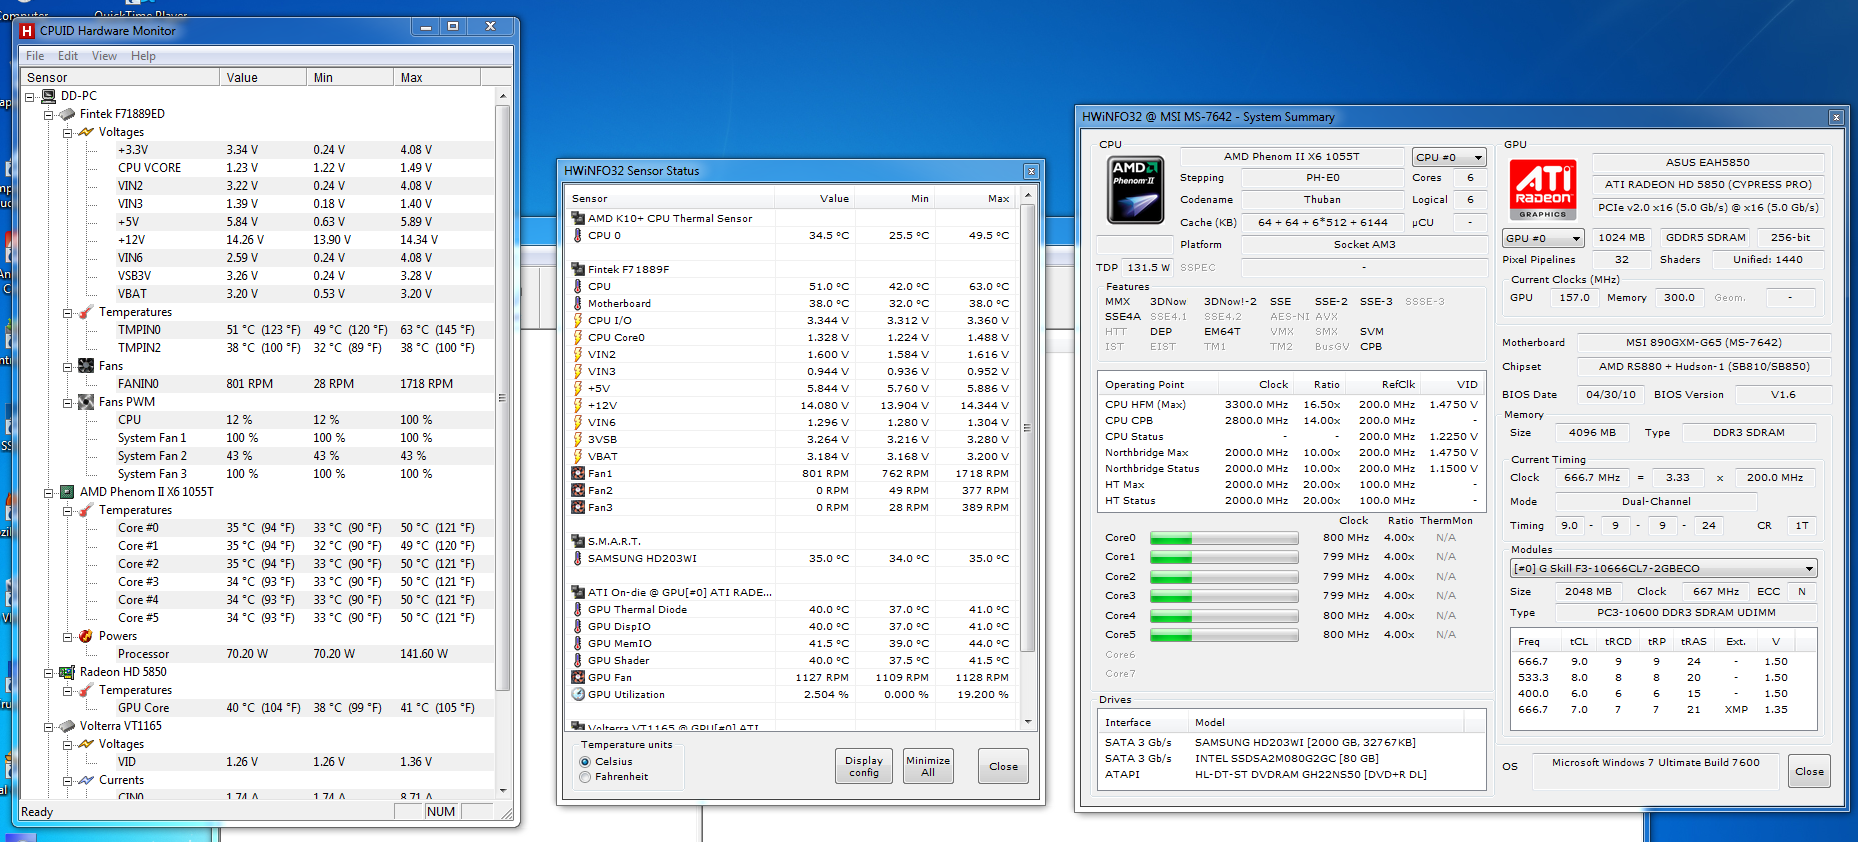Collapse the Fintek F71889ED node
This screenshot has height=842, width=1858.
48,115
